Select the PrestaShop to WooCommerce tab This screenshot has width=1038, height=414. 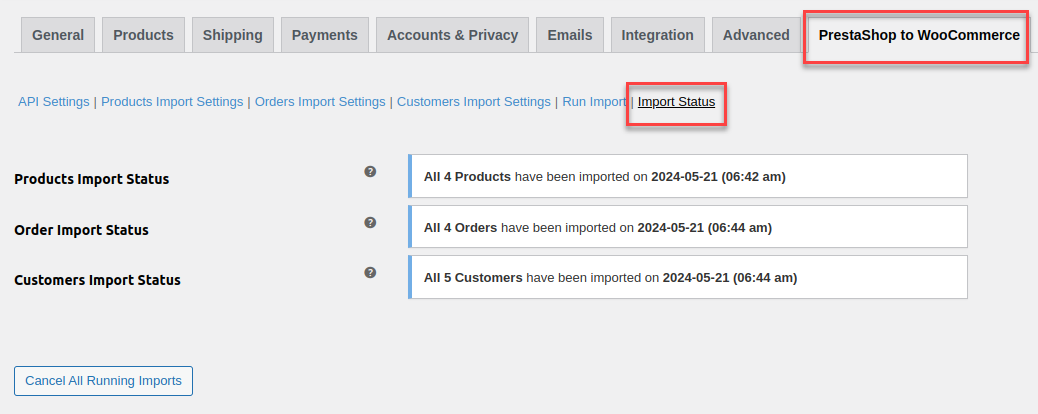pos(918,35)
